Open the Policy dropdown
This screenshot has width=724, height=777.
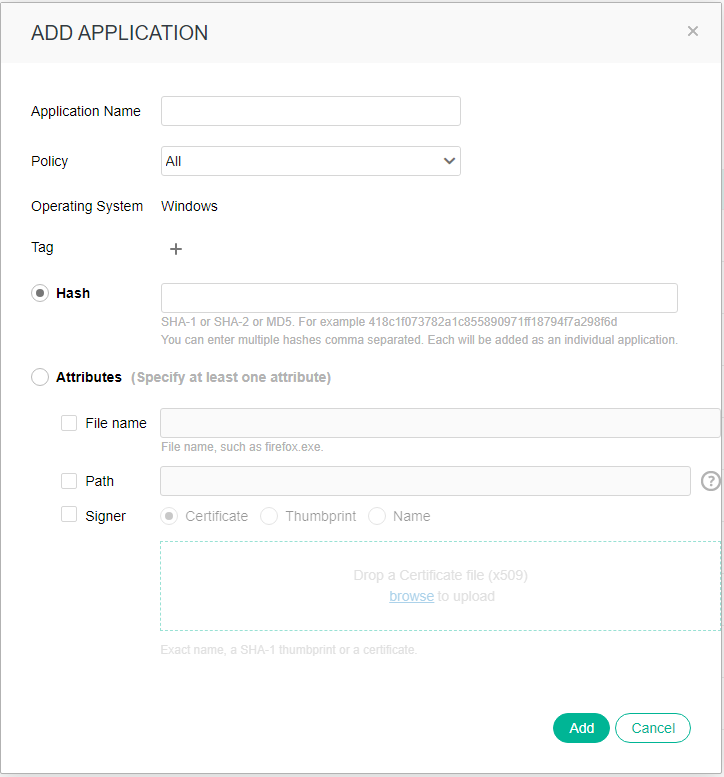pos(310,161)
